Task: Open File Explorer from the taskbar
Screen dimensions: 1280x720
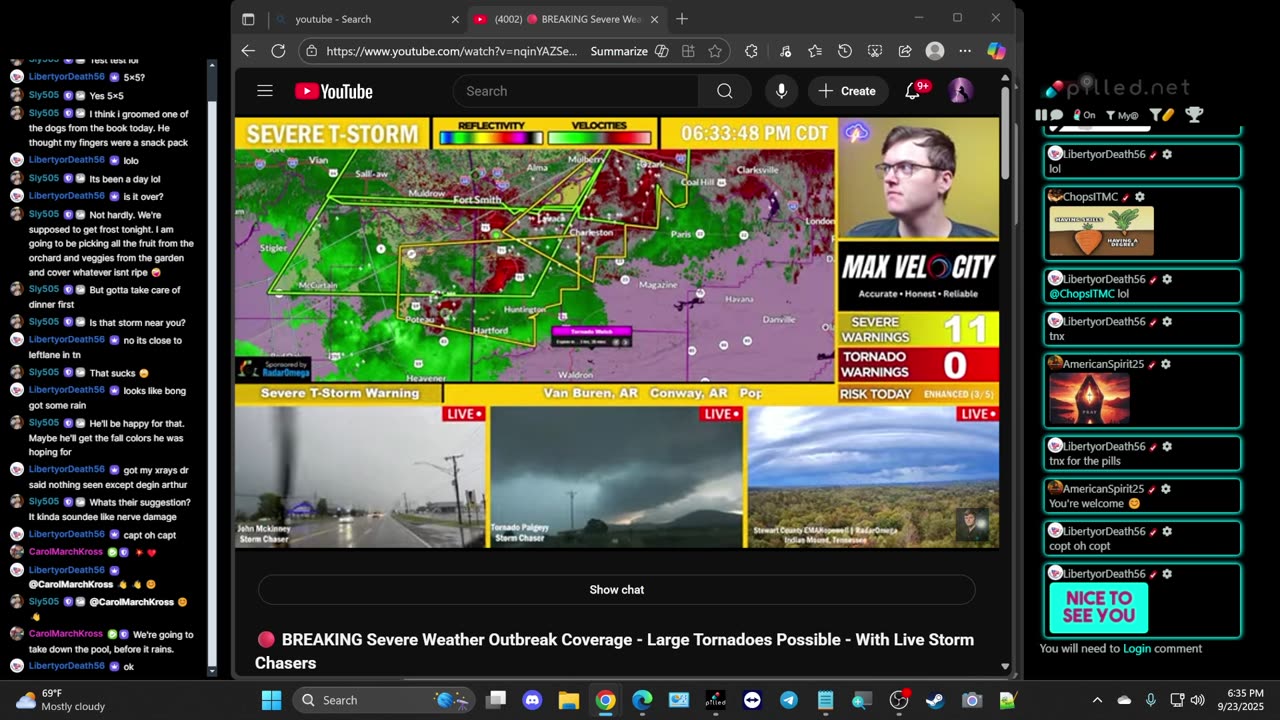Action: [569, 700]
